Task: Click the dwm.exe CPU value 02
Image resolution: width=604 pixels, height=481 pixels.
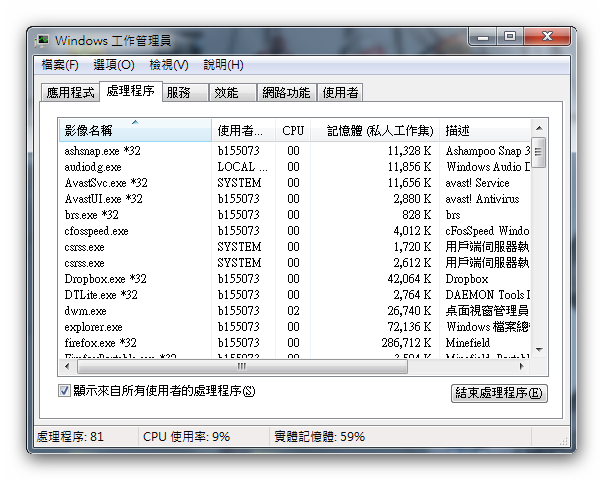Action: pyautogui.click(x=293, y=310)
